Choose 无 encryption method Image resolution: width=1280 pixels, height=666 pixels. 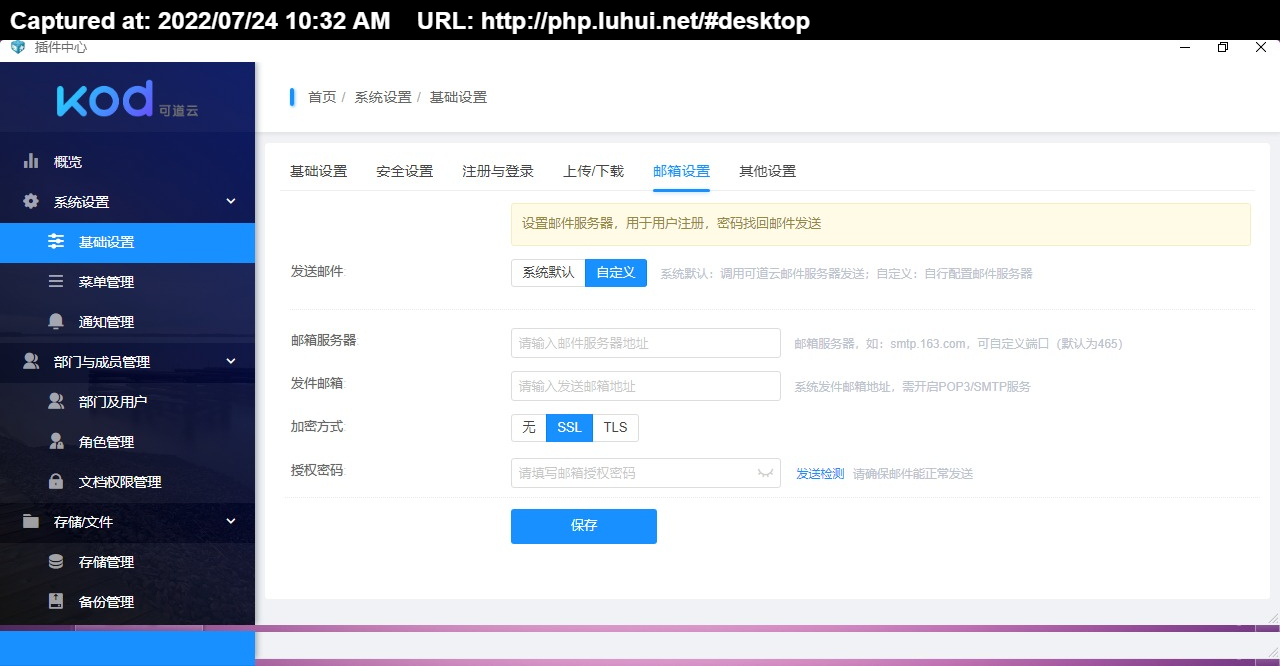[529, 427]
